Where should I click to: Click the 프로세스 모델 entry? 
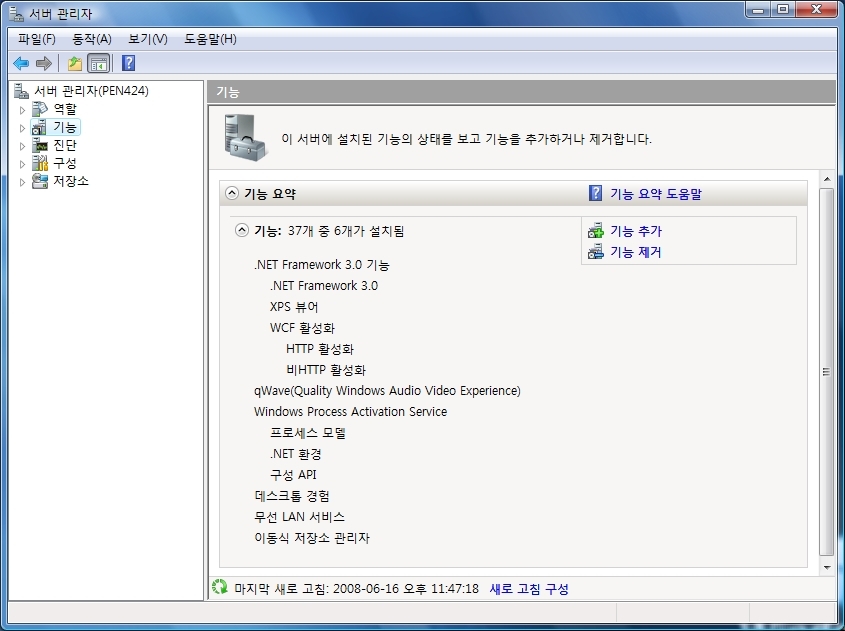tap(308, 433)
